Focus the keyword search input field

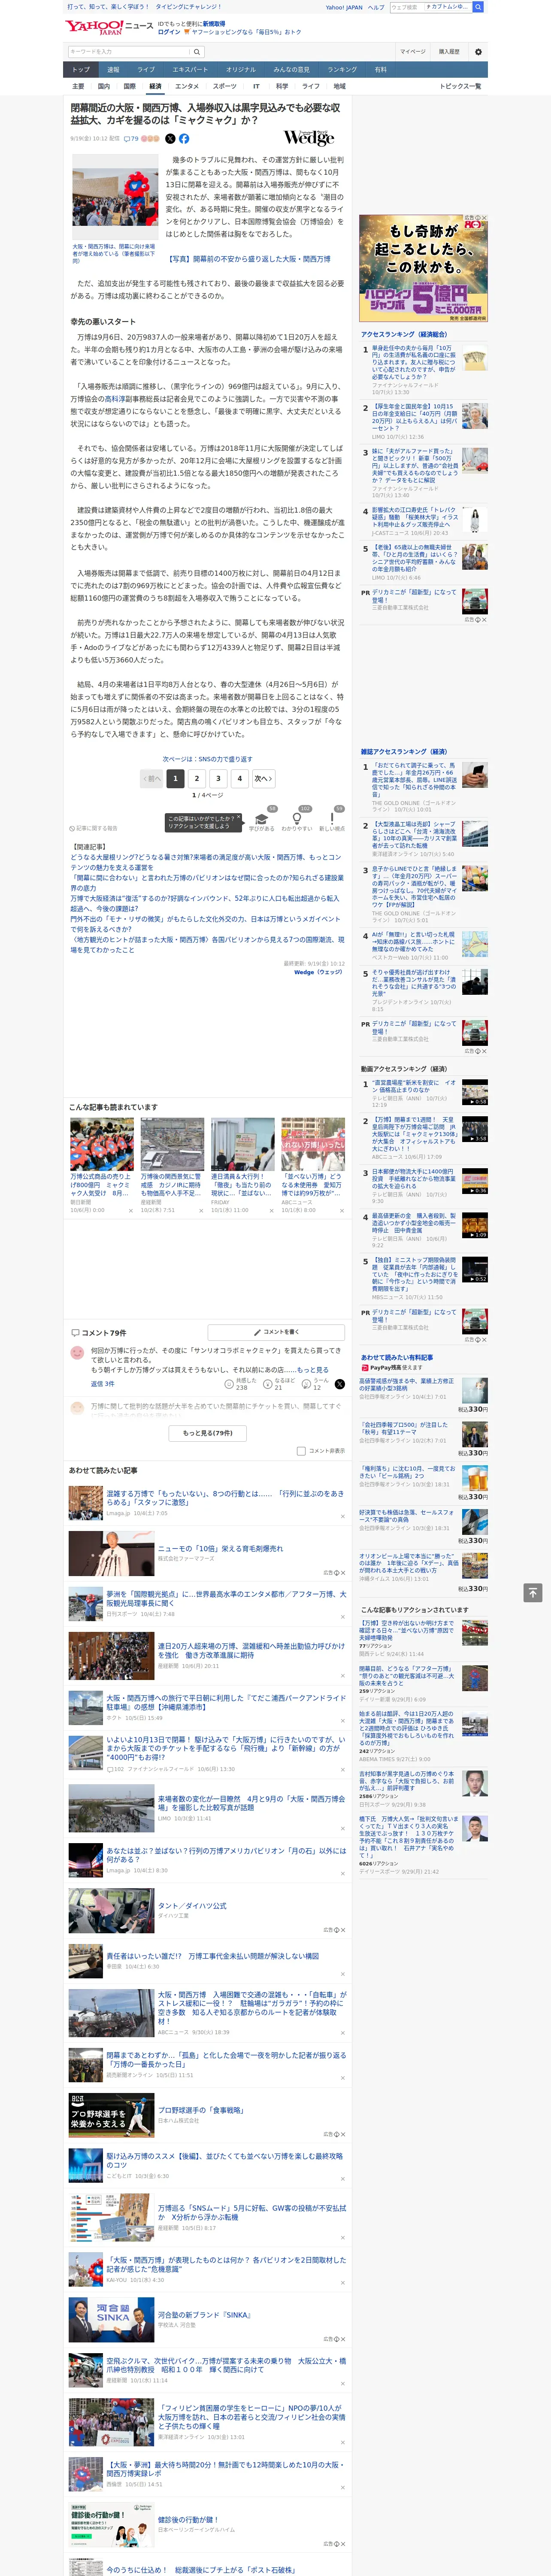tap(129, 52)
